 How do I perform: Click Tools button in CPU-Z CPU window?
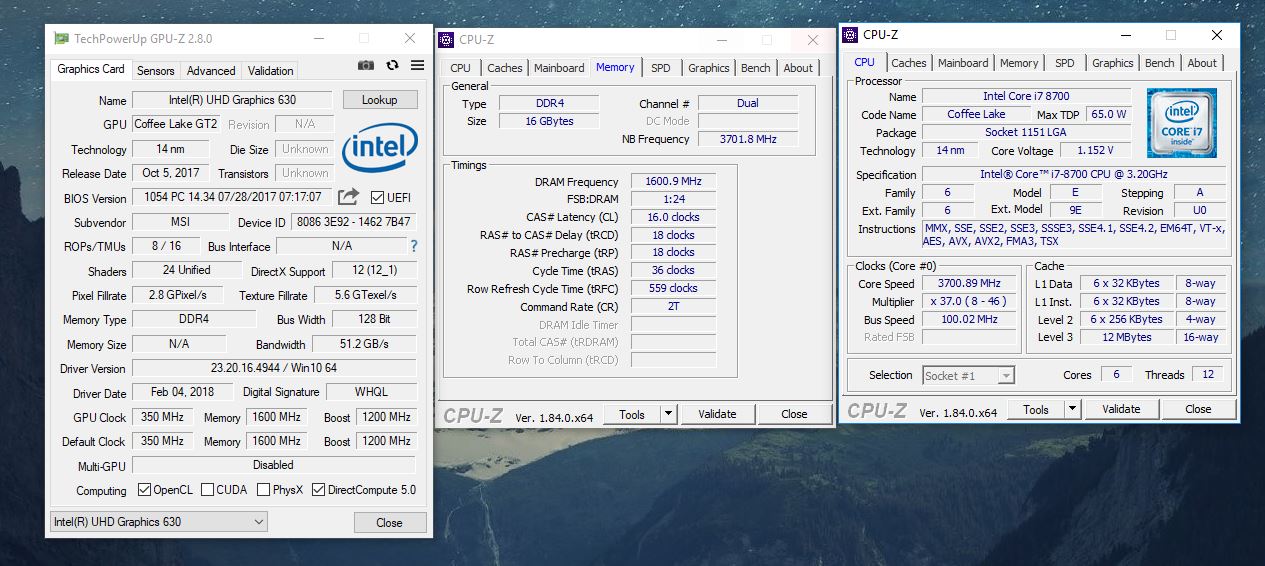pyautogui.click(x=1036, y=409)
